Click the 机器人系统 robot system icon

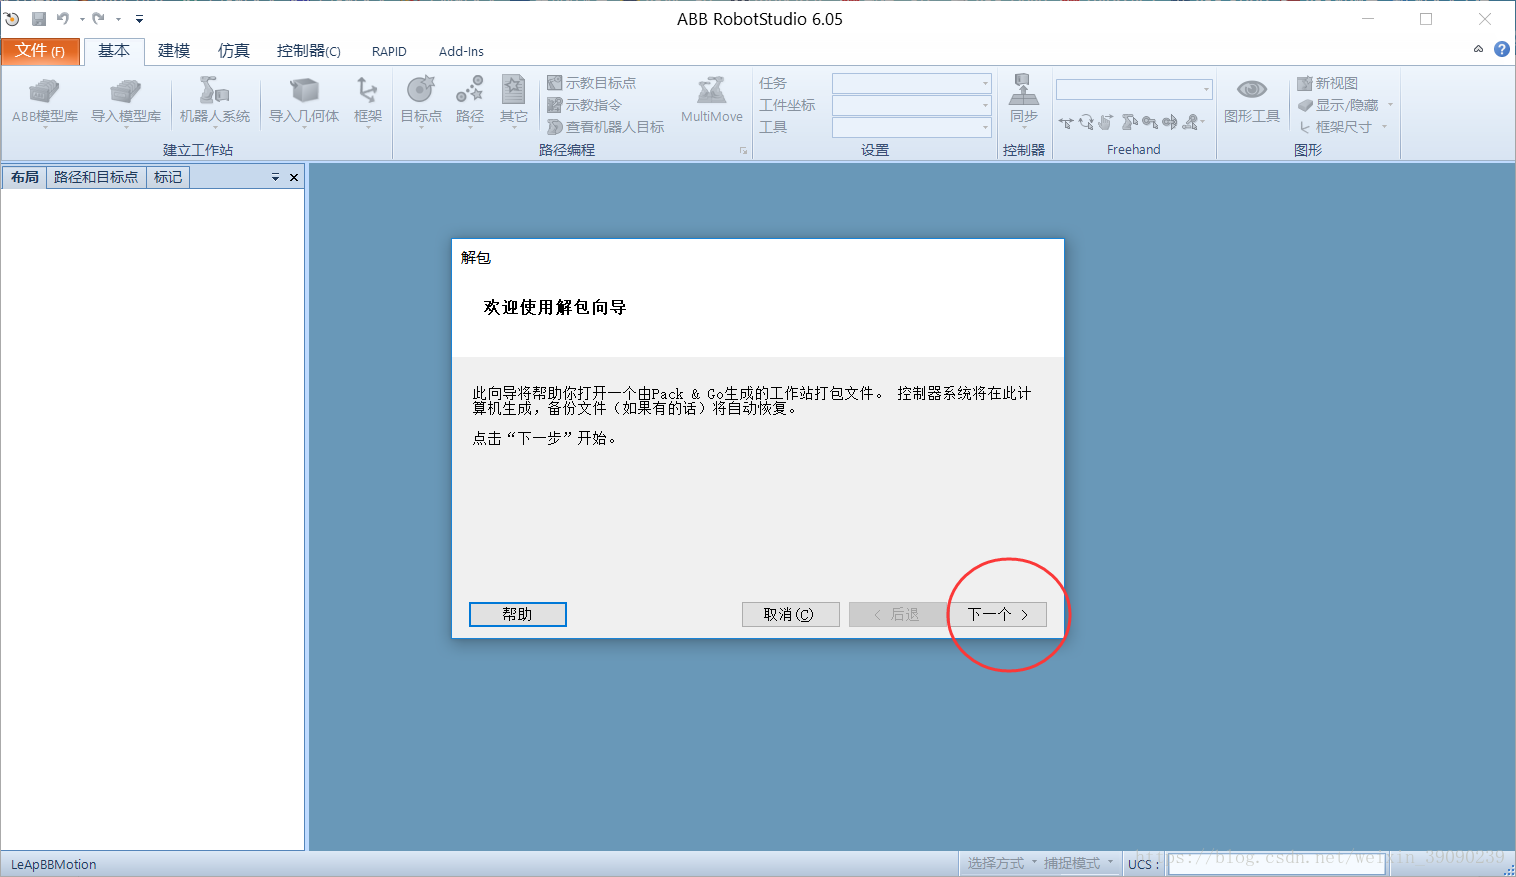pos(213,100)
